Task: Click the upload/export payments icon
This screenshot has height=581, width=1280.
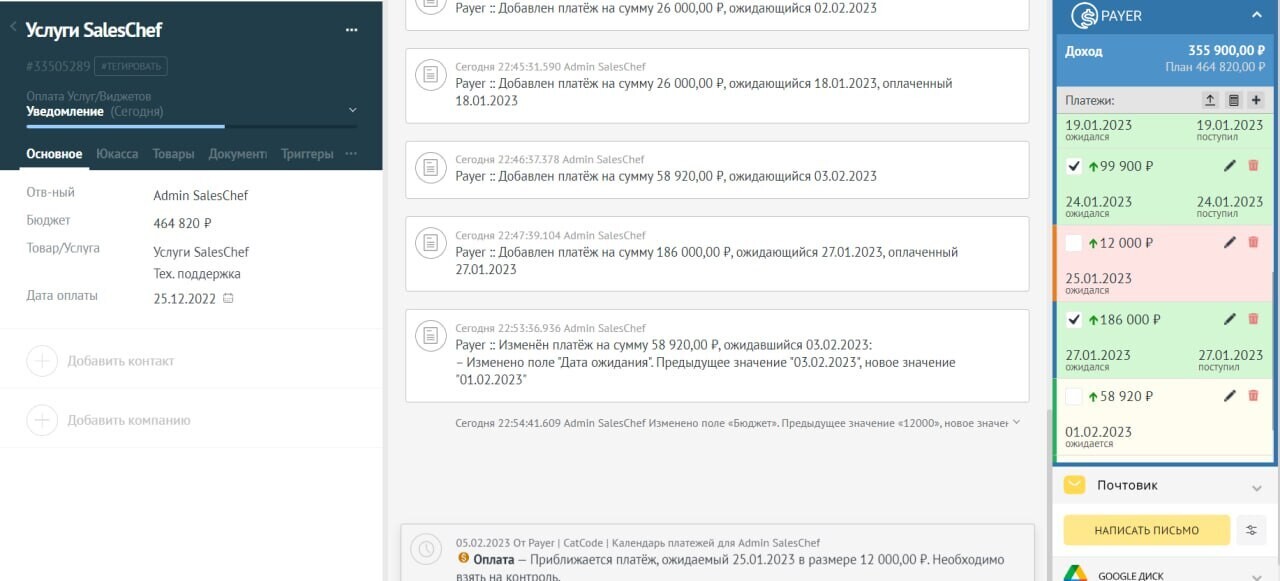Action: click(x=1210, y=100)
